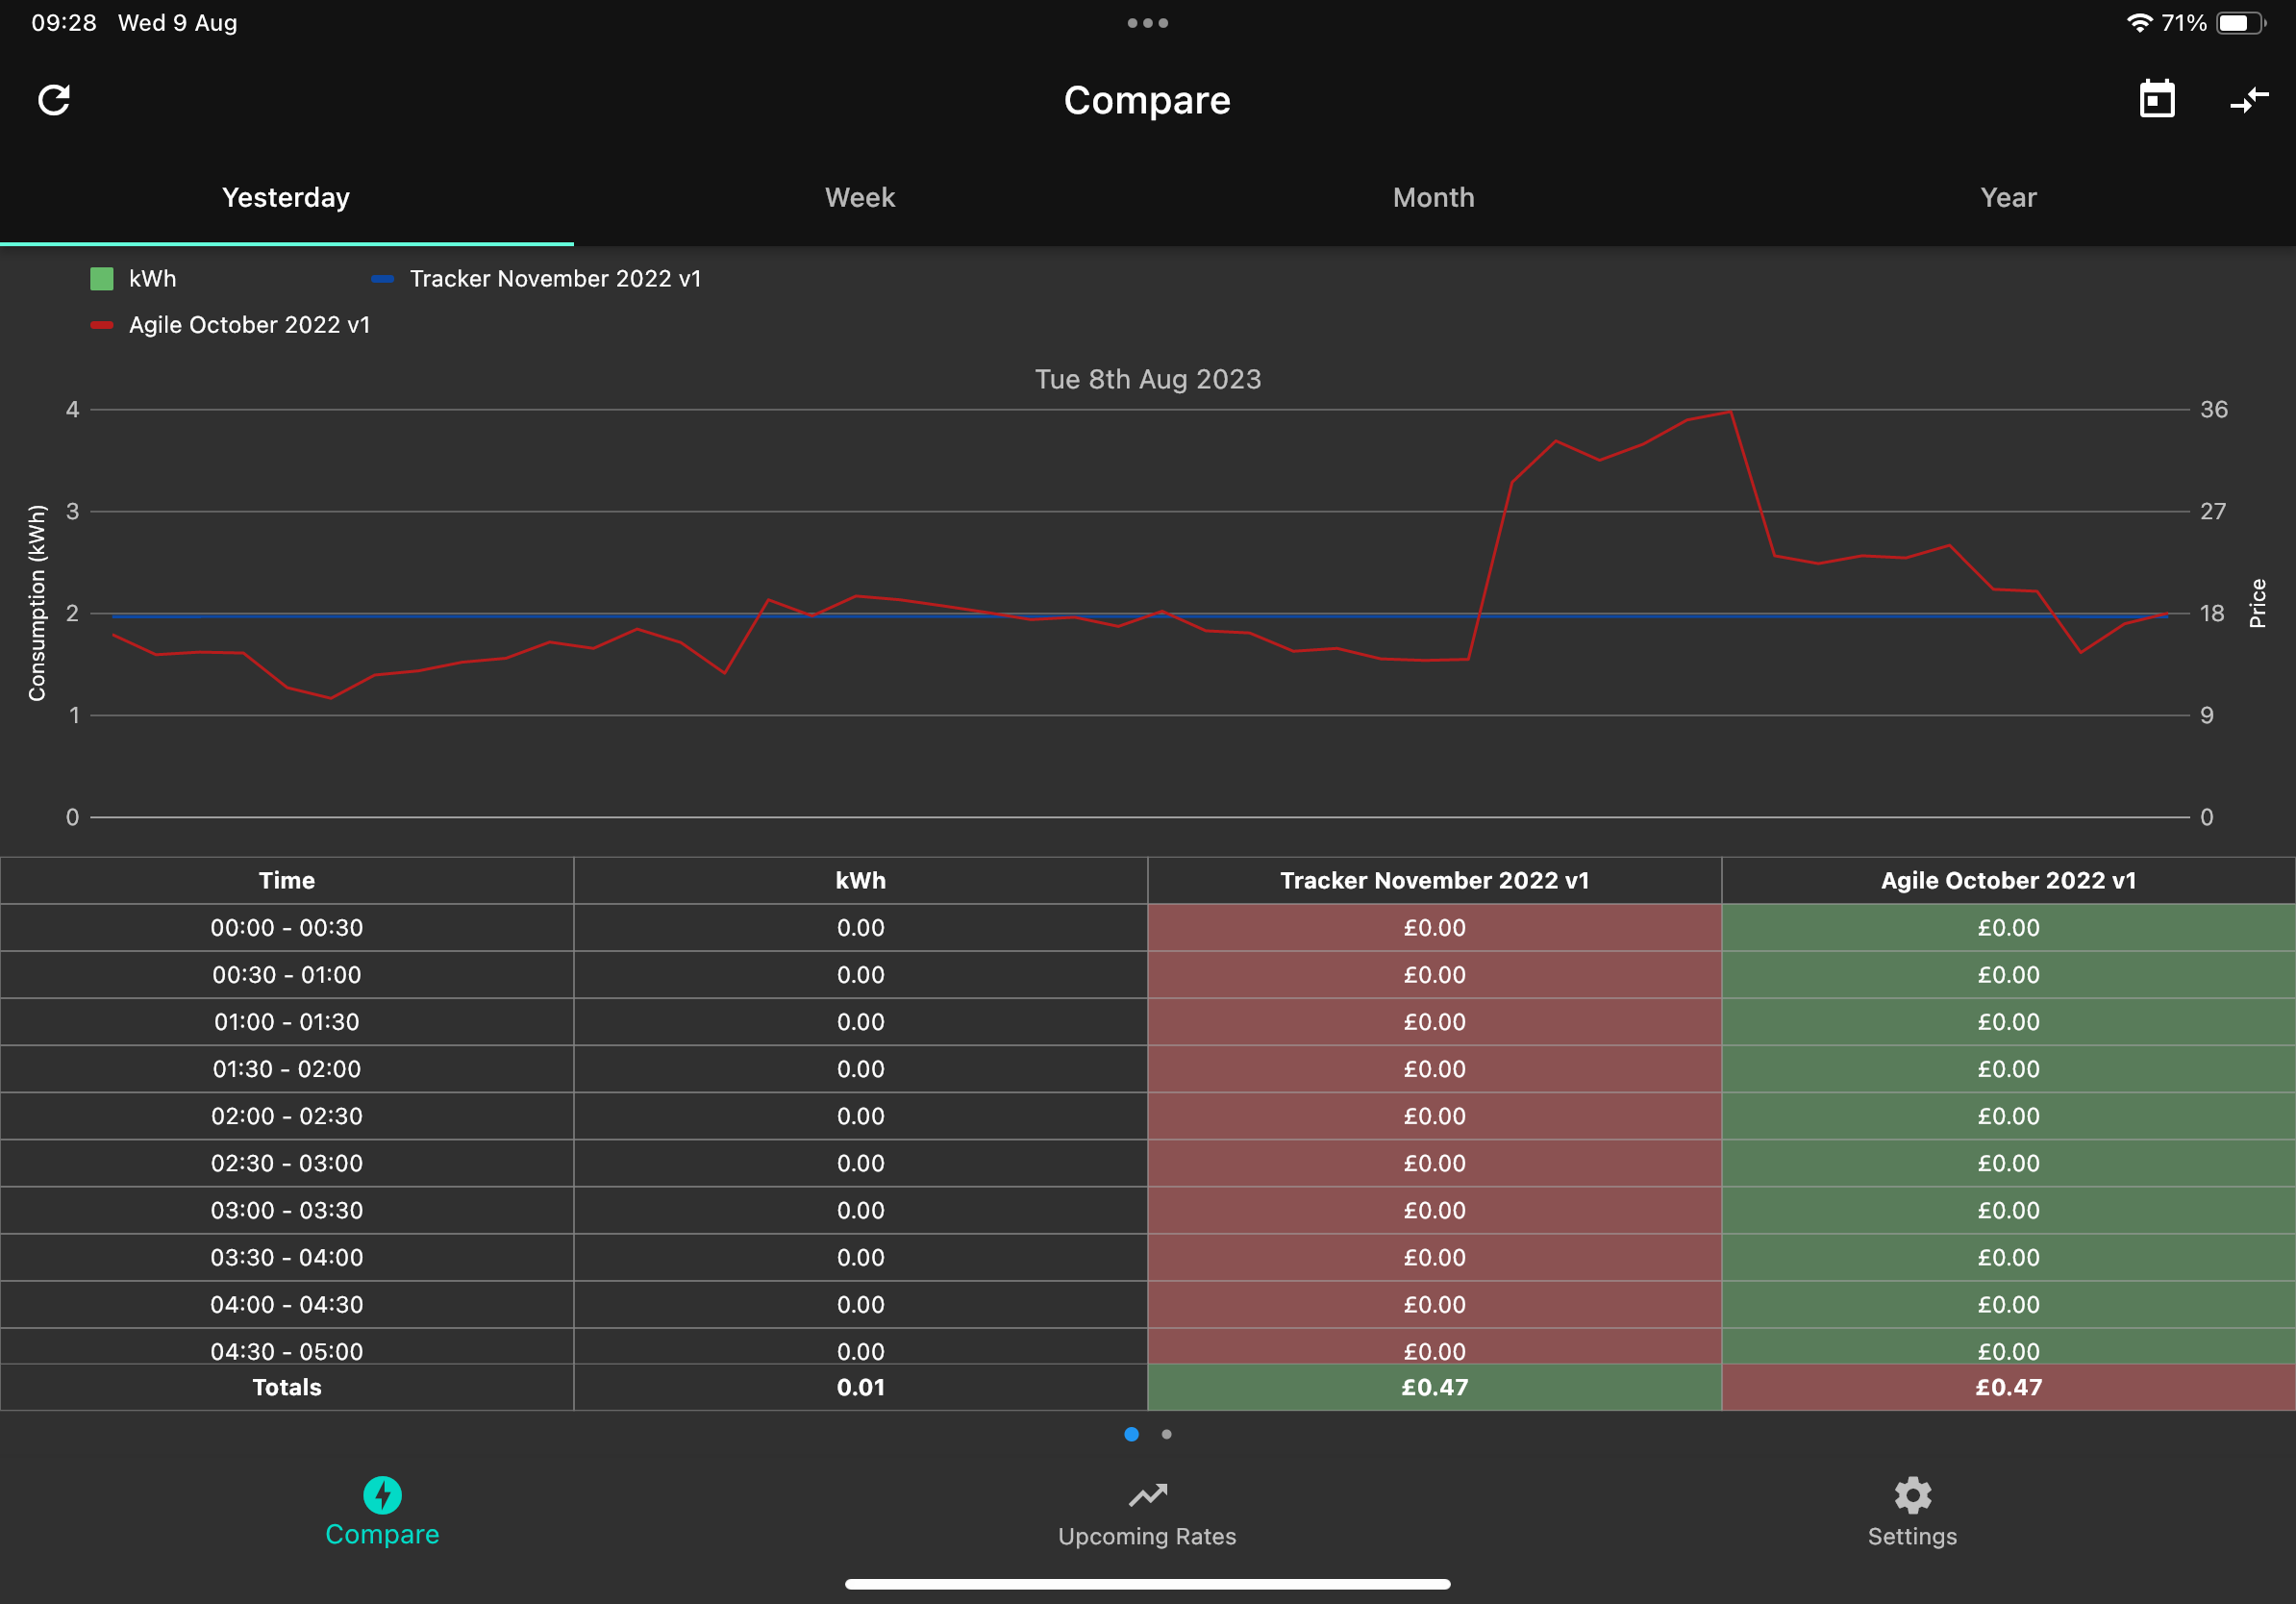Open the calendar date picker icon
Viewport: 2296px width, 1604px height.
[x=2156, y=100]
